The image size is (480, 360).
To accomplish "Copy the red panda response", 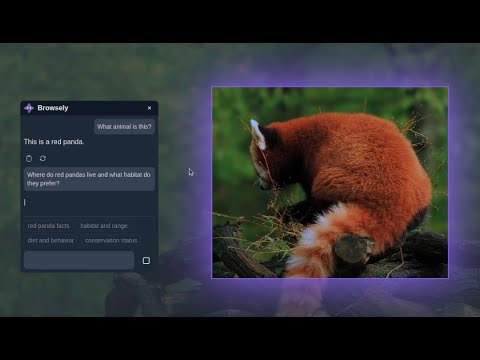I will point(29,159).
